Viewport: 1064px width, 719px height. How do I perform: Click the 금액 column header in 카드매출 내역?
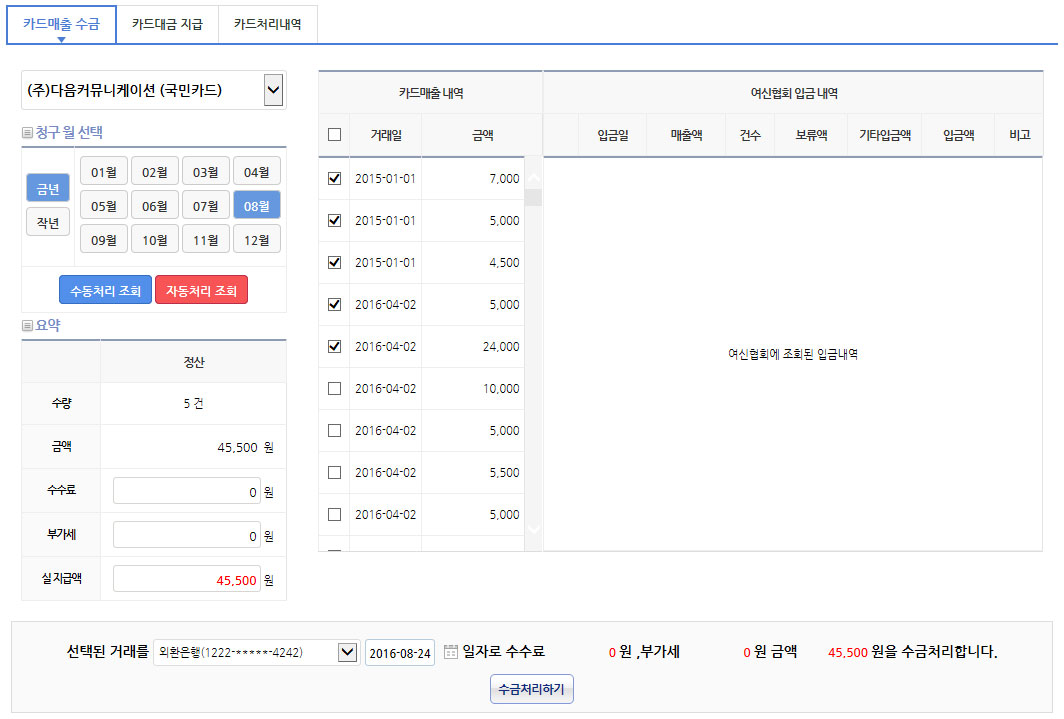pyautogui.click(x=482, y=135)
